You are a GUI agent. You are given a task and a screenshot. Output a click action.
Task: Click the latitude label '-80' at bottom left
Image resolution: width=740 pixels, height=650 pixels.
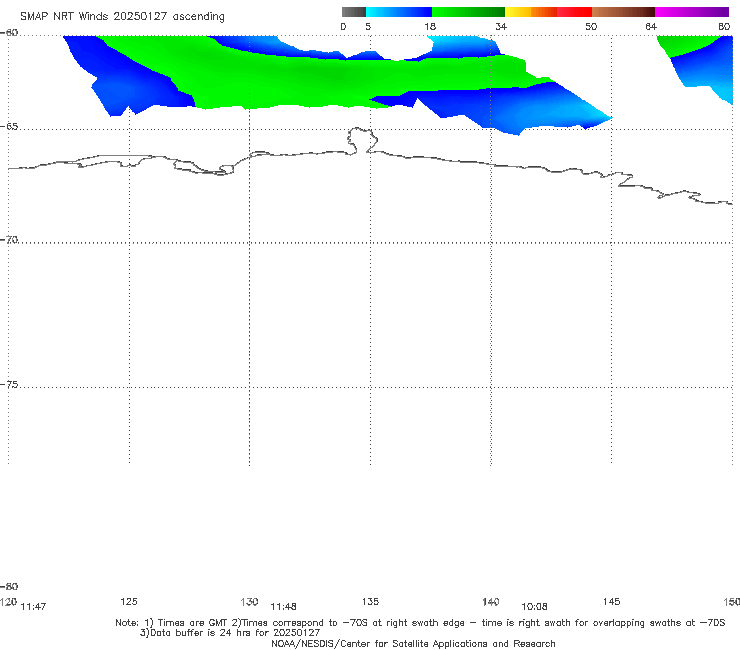9,586
